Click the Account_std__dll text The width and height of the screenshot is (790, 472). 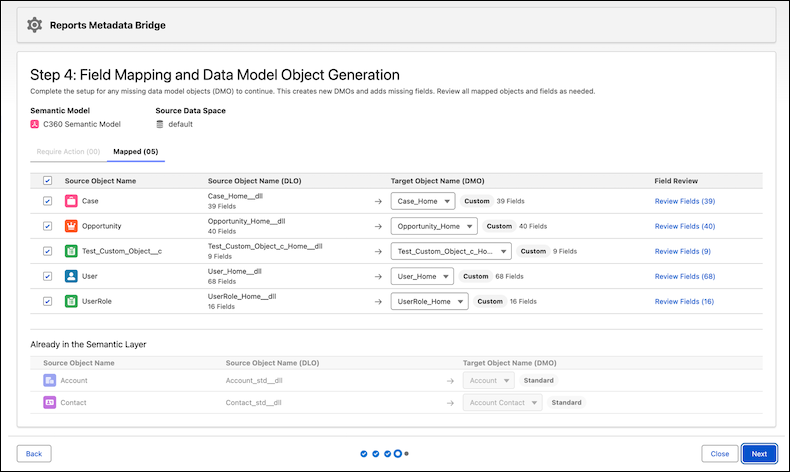[x=254, y=380]
